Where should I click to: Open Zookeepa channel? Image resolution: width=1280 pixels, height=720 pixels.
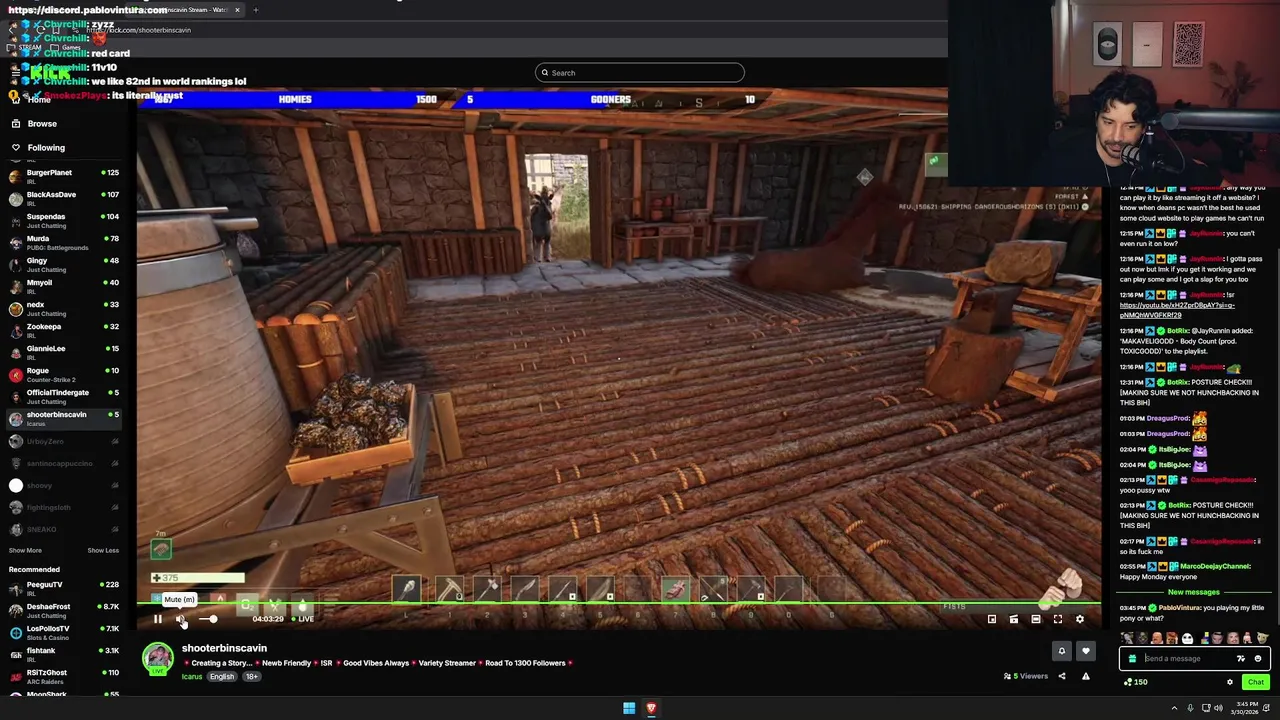62,330
